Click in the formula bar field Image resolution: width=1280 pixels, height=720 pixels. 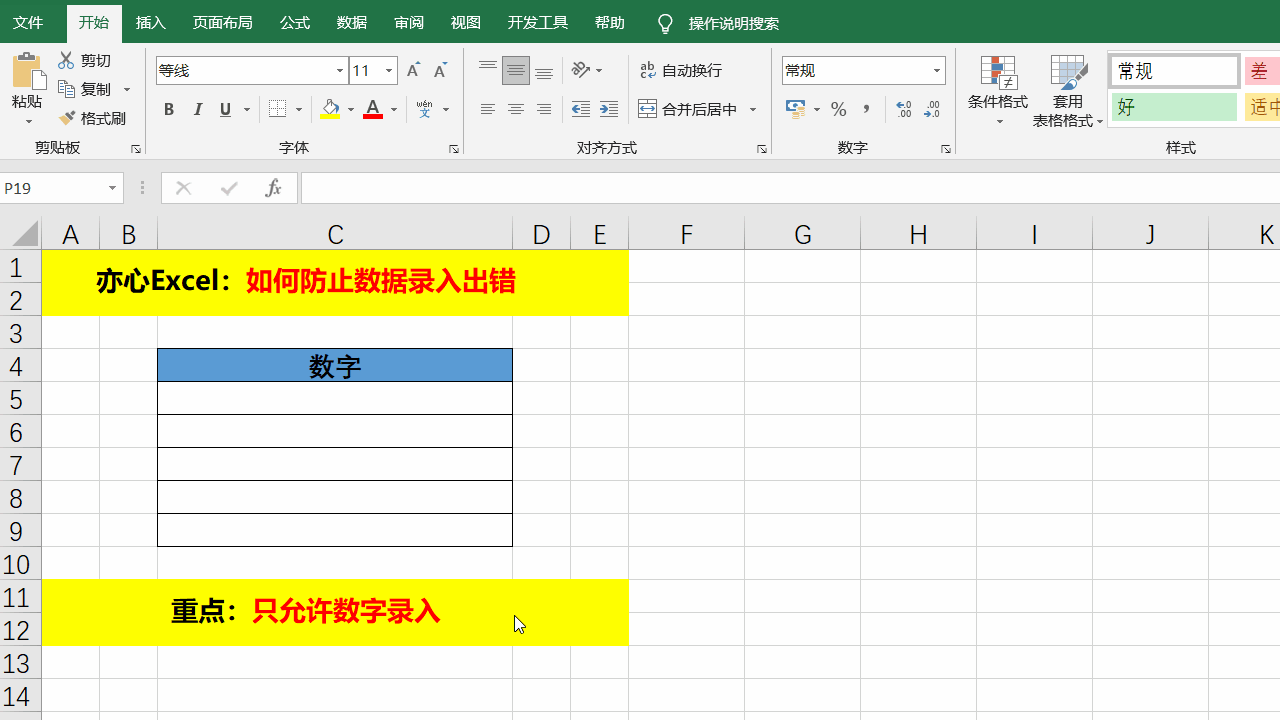pos(790,188)
